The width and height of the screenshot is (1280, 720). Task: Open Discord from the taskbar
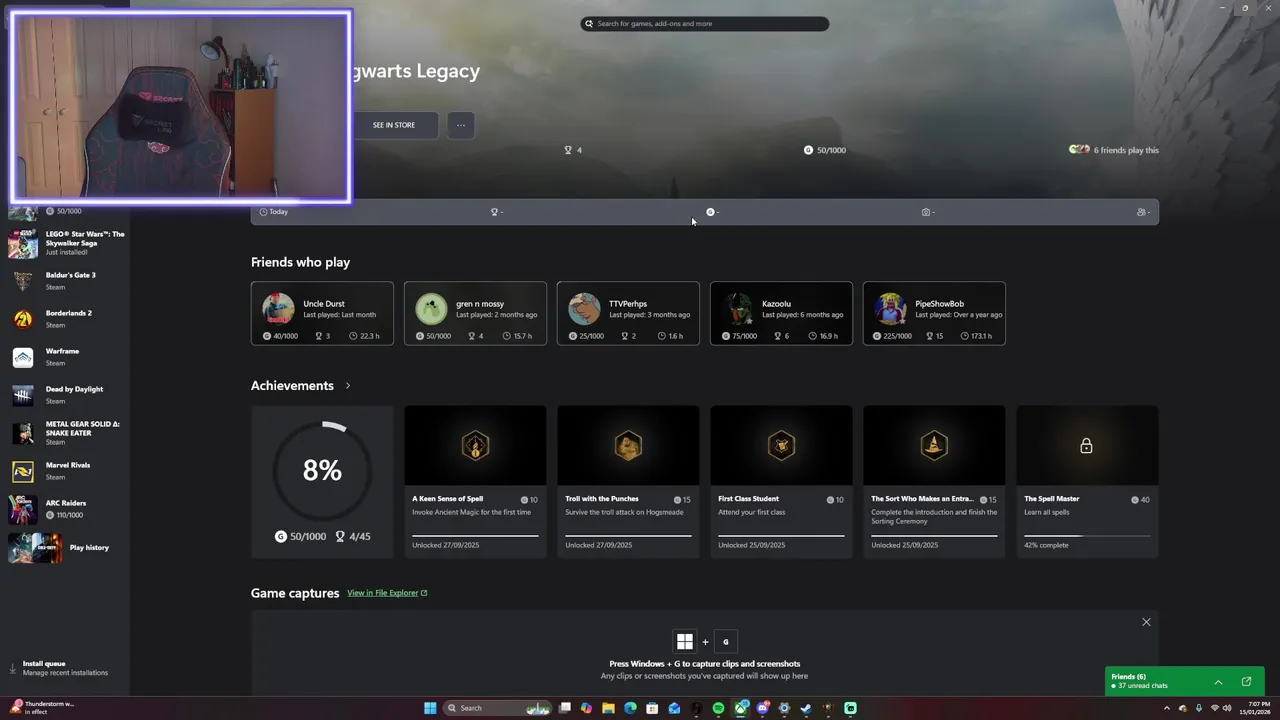tap(763, 708)
